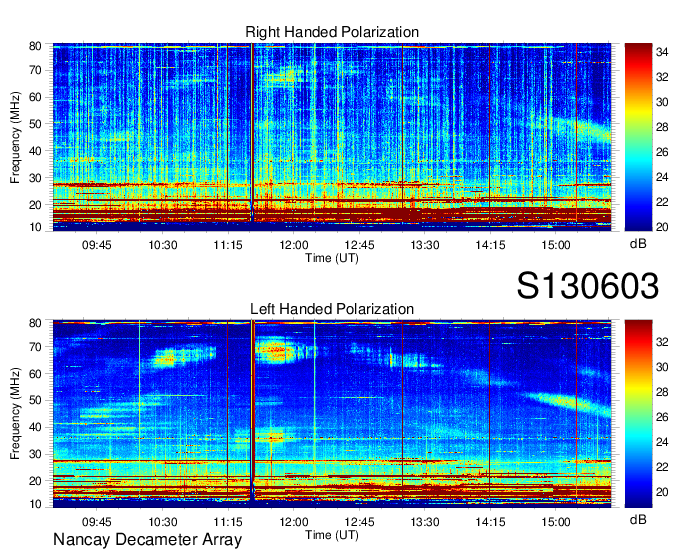Click inside the Left Handed Polarization spectrogram
The height and width of the screenshot is (552, 680).
click(x=332, y=414)
